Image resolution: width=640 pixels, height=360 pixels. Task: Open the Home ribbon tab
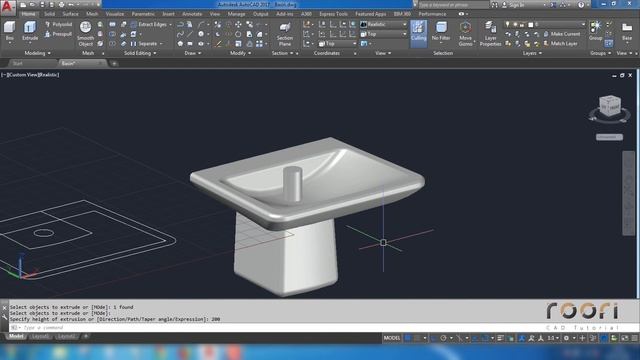tap(28, 14)
